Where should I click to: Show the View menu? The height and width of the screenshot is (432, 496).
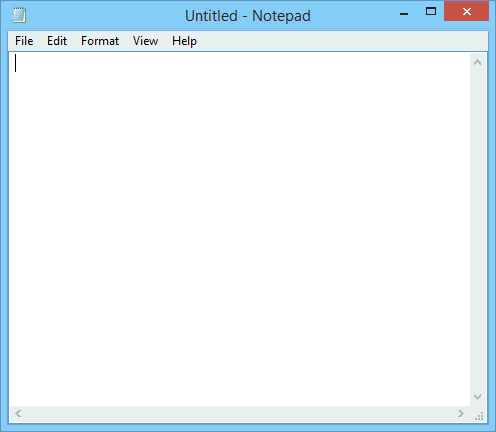tap(145, 41)
